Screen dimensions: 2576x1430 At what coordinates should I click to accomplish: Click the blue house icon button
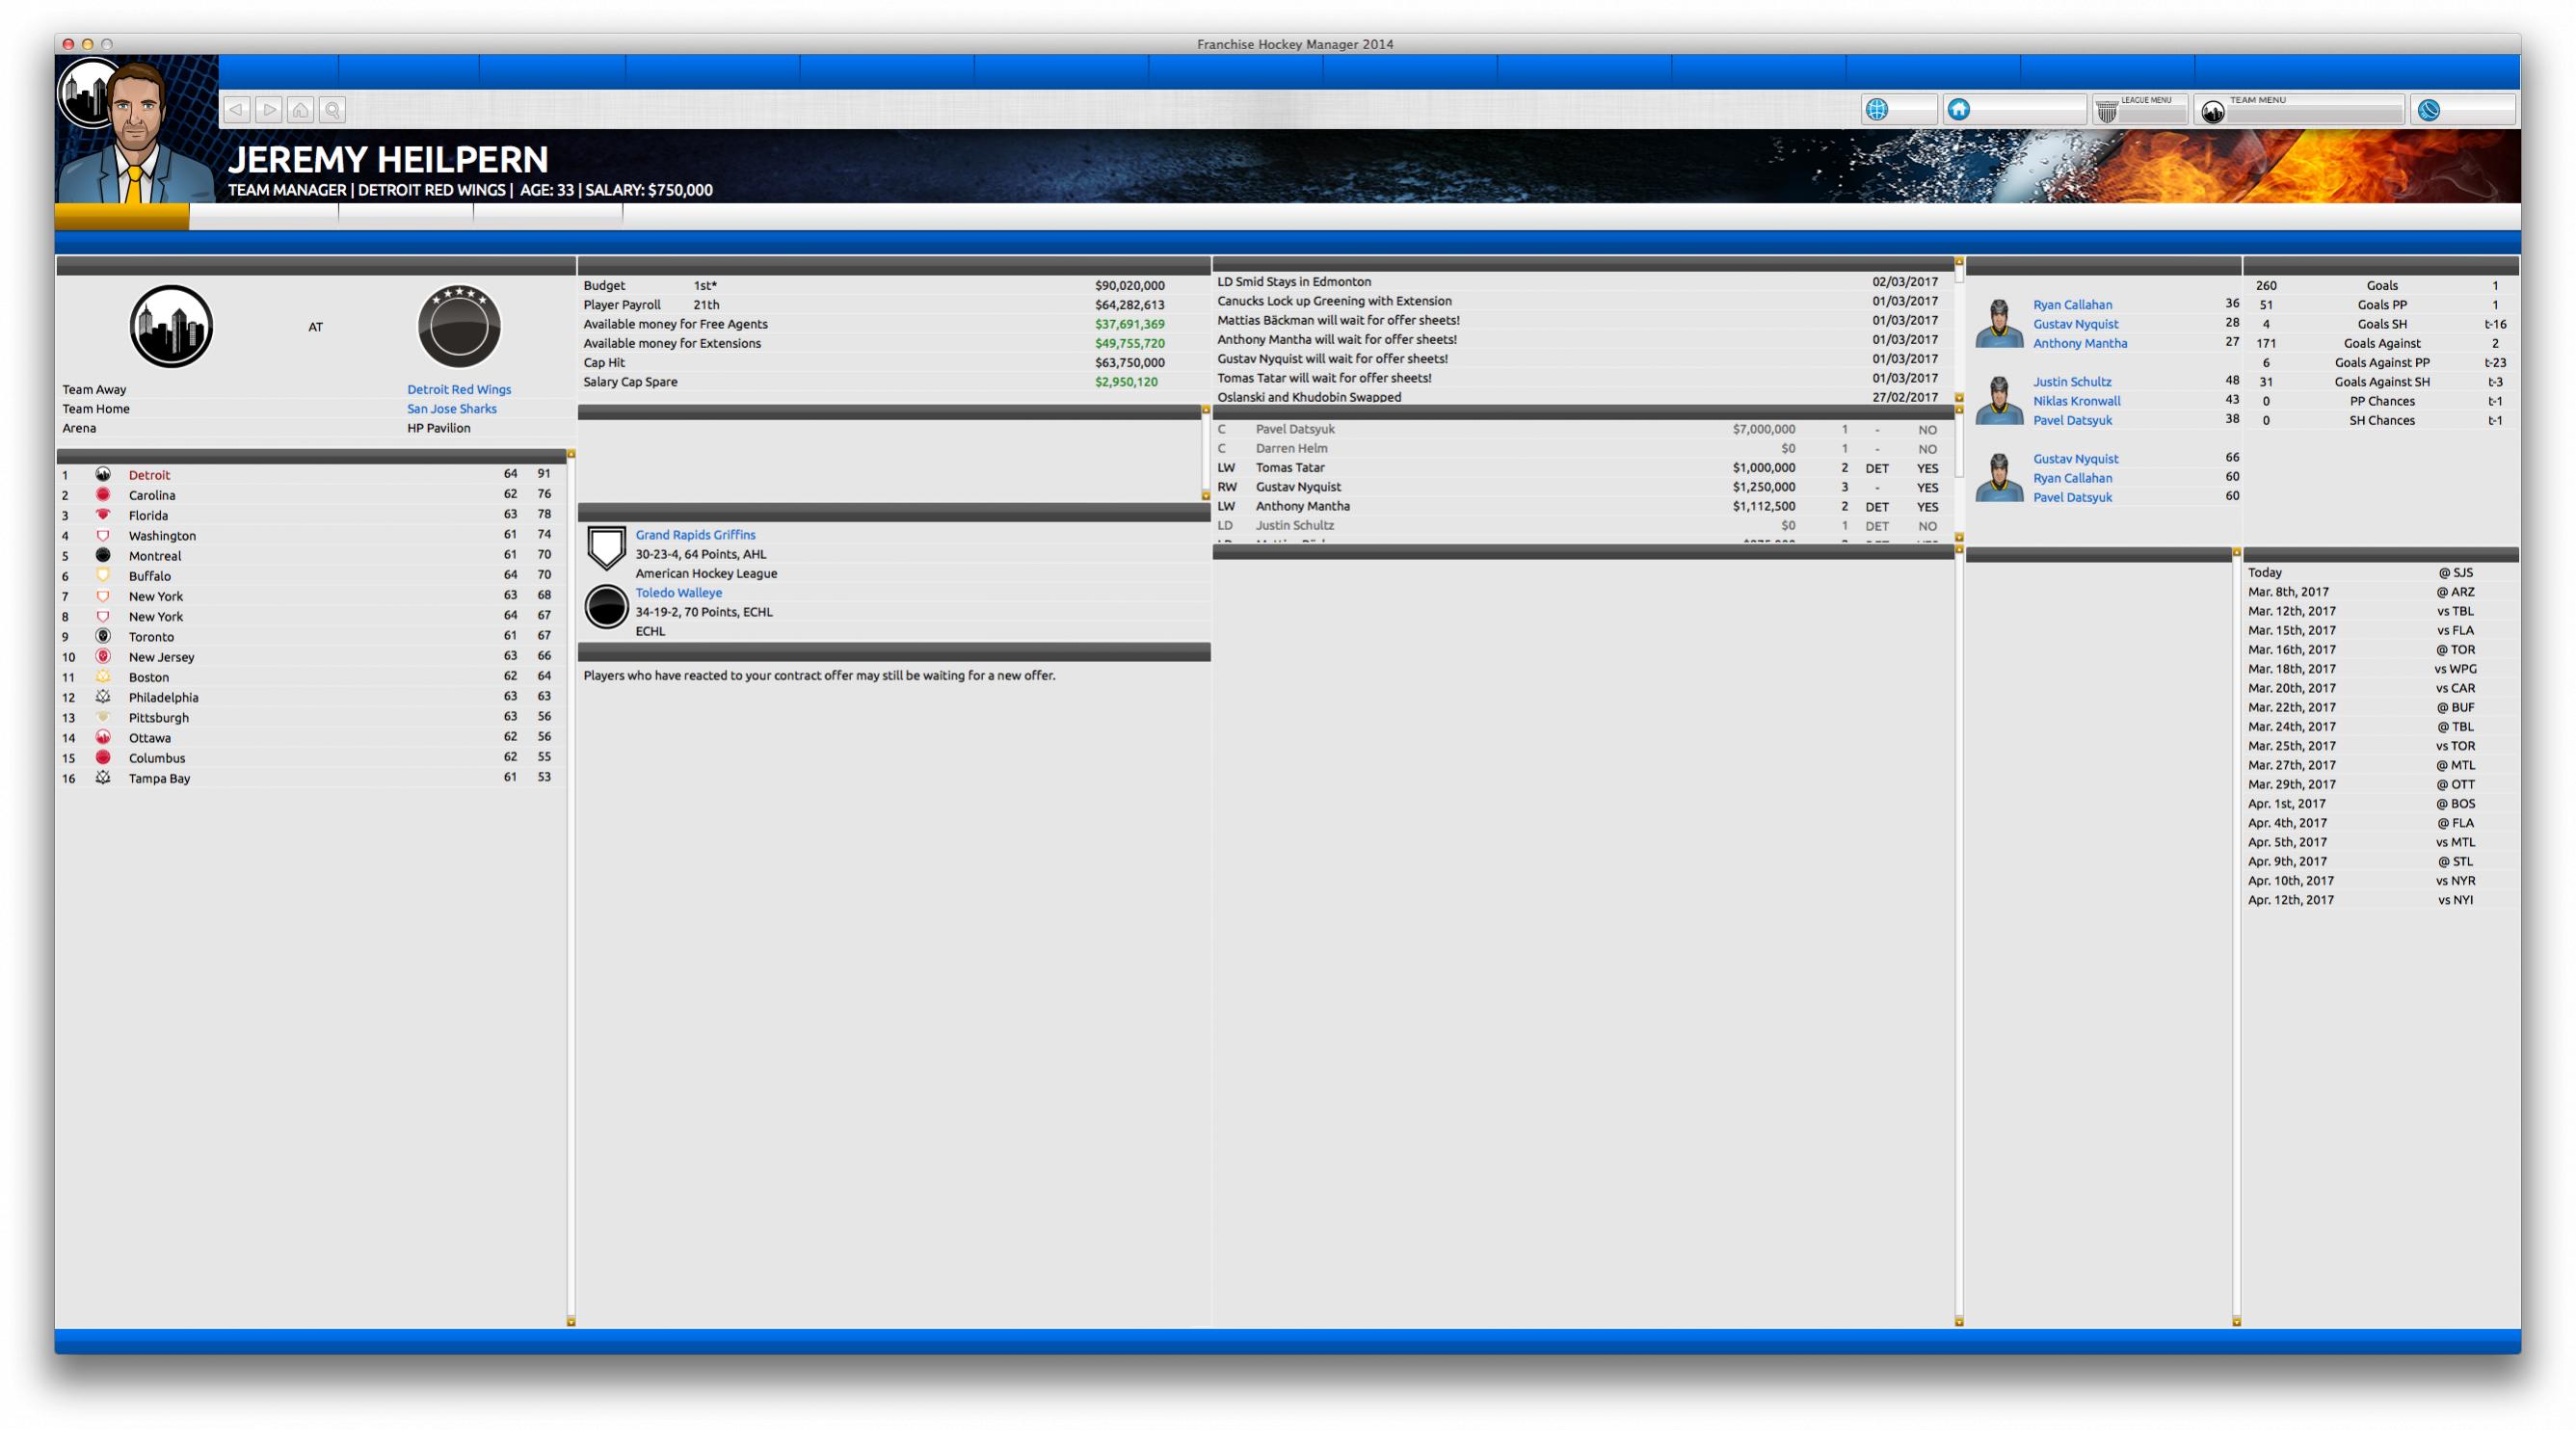pyautogui.click(x=2014, y=110)
